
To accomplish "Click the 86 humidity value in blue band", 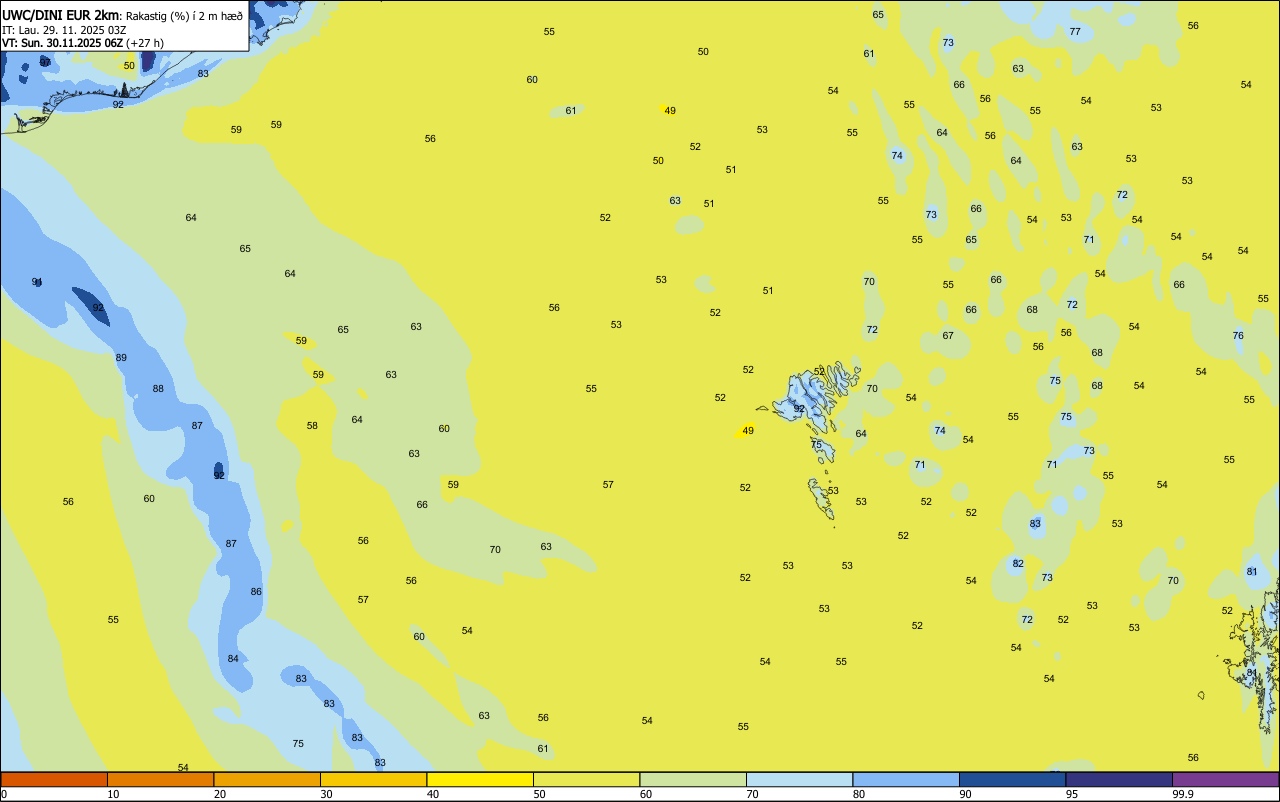I will click(x=256, y=591).
